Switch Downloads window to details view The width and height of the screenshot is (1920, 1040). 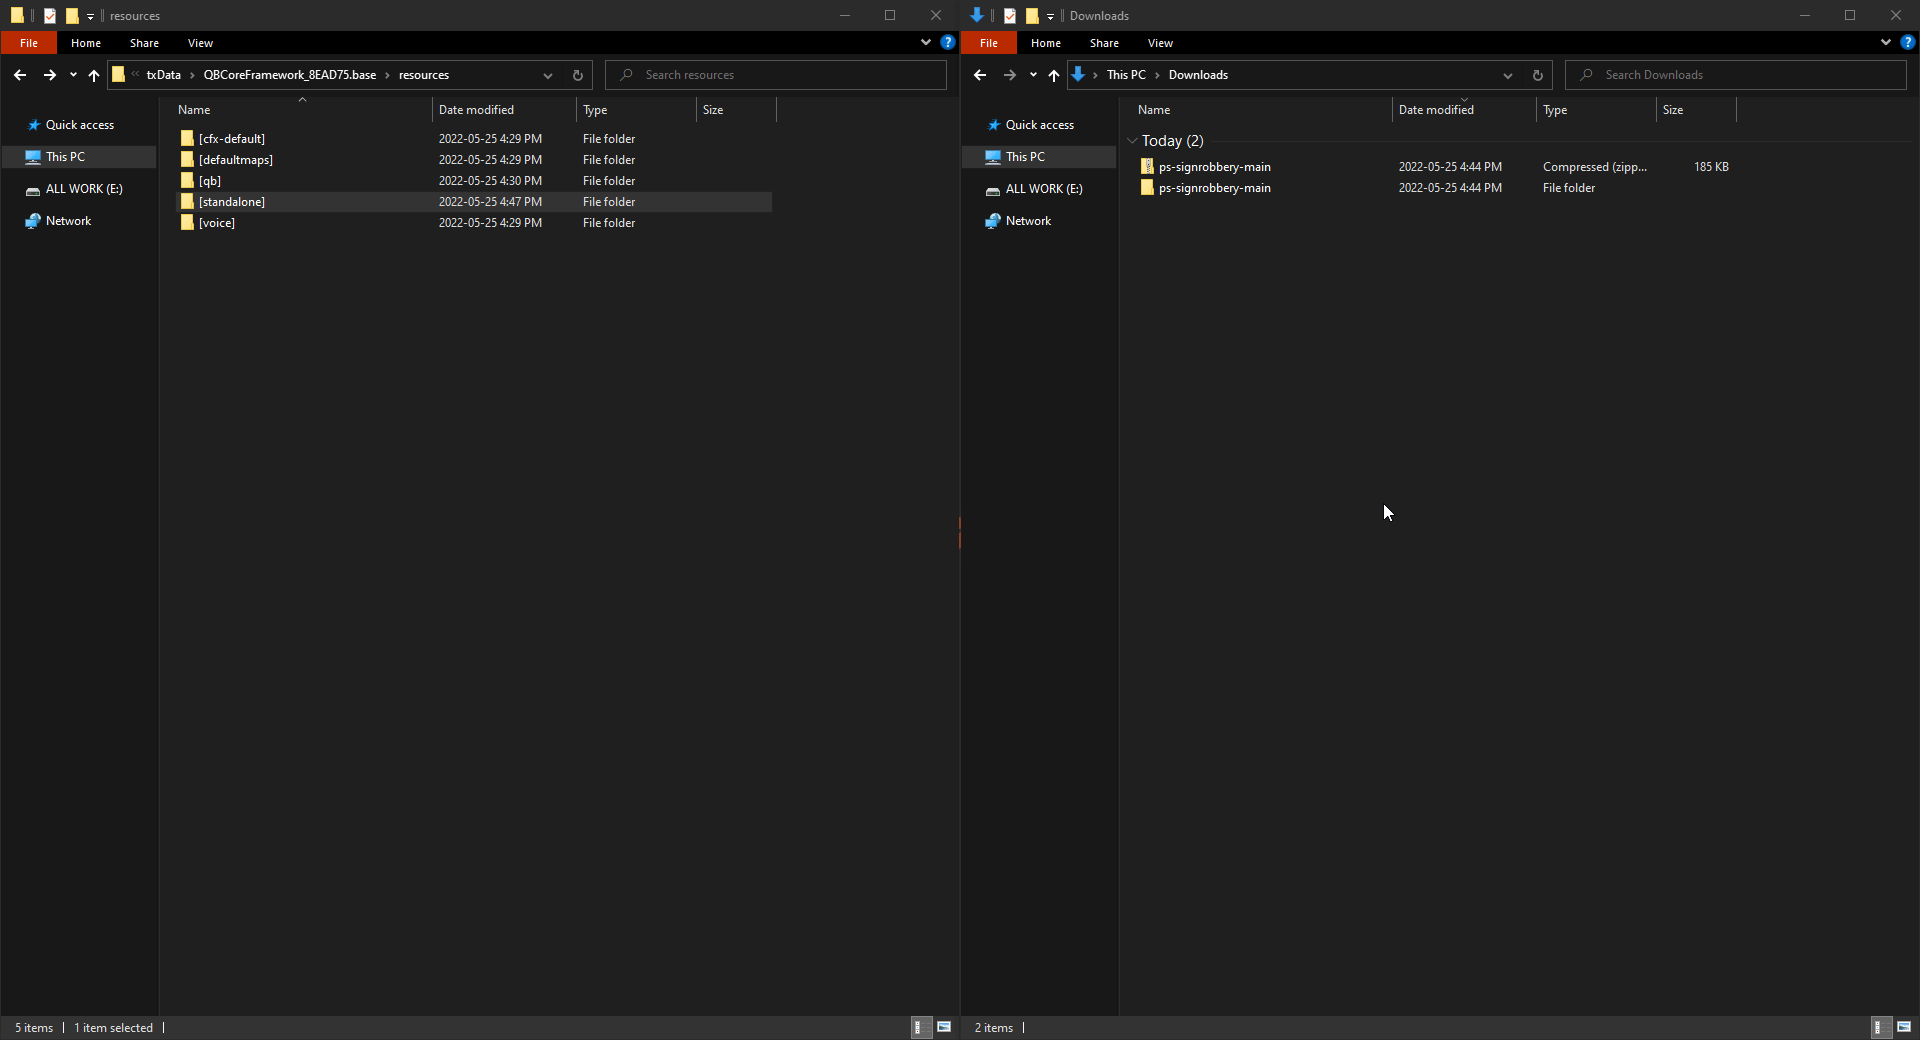1881,1027
